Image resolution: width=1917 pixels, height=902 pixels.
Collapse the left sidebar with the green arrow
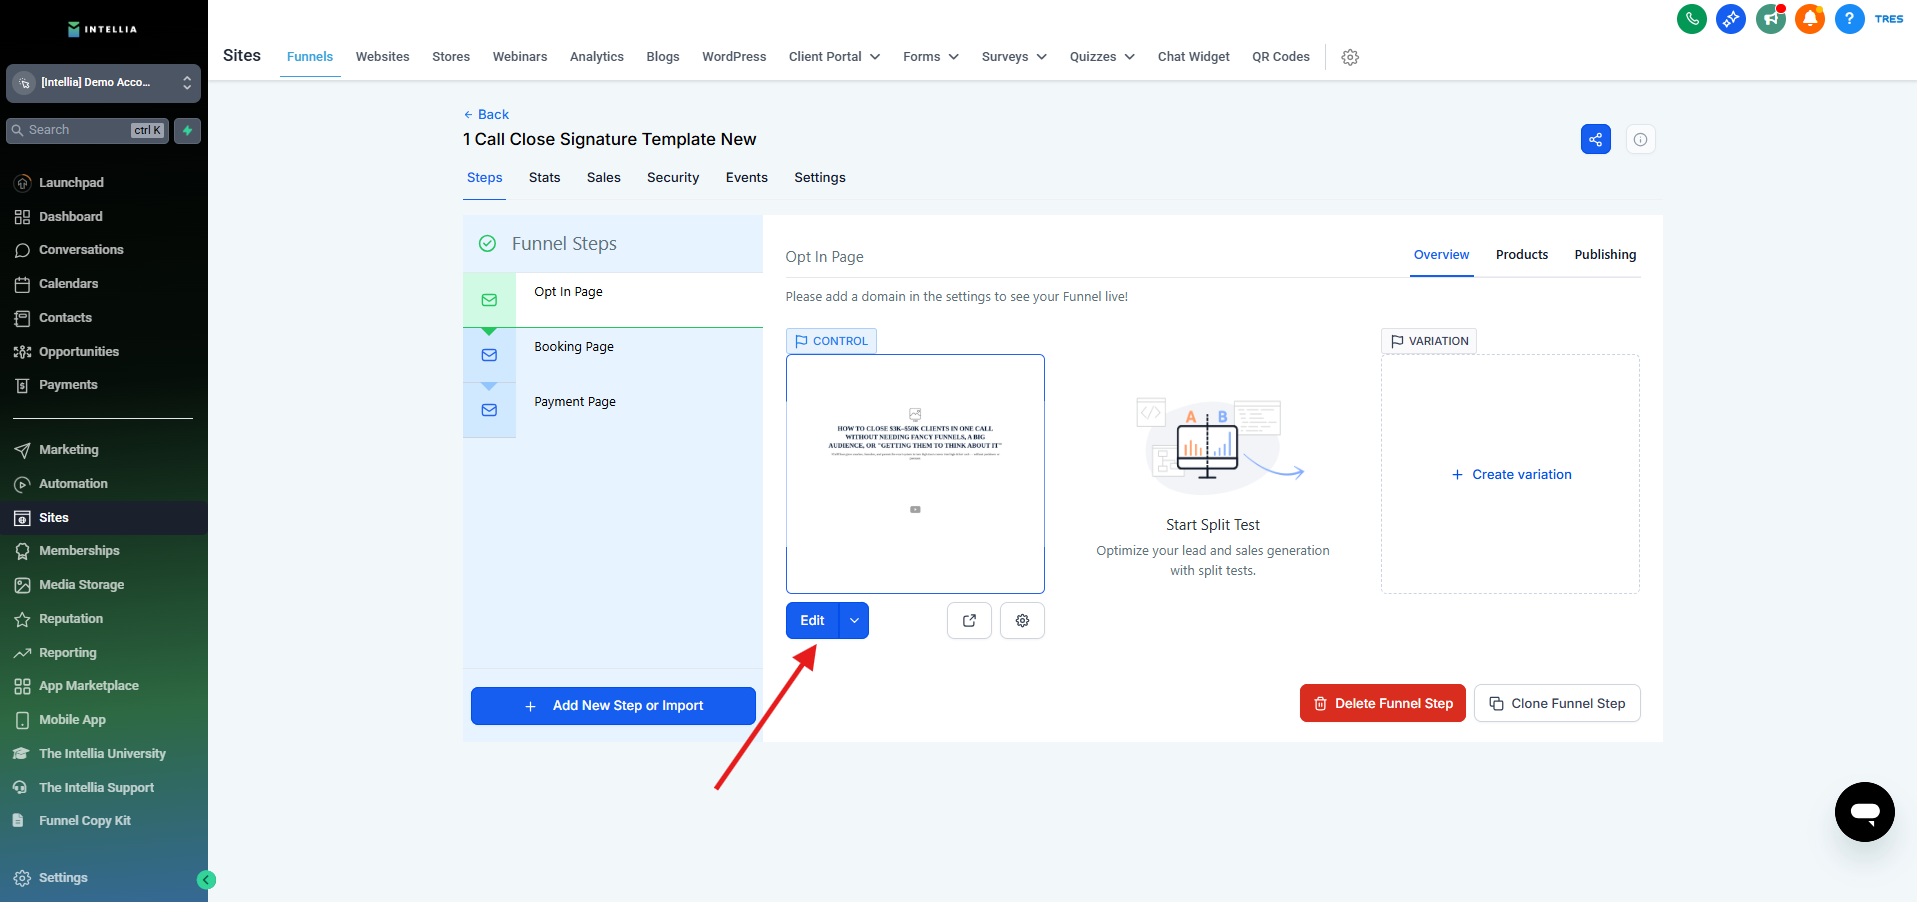(x=207, y=880)
